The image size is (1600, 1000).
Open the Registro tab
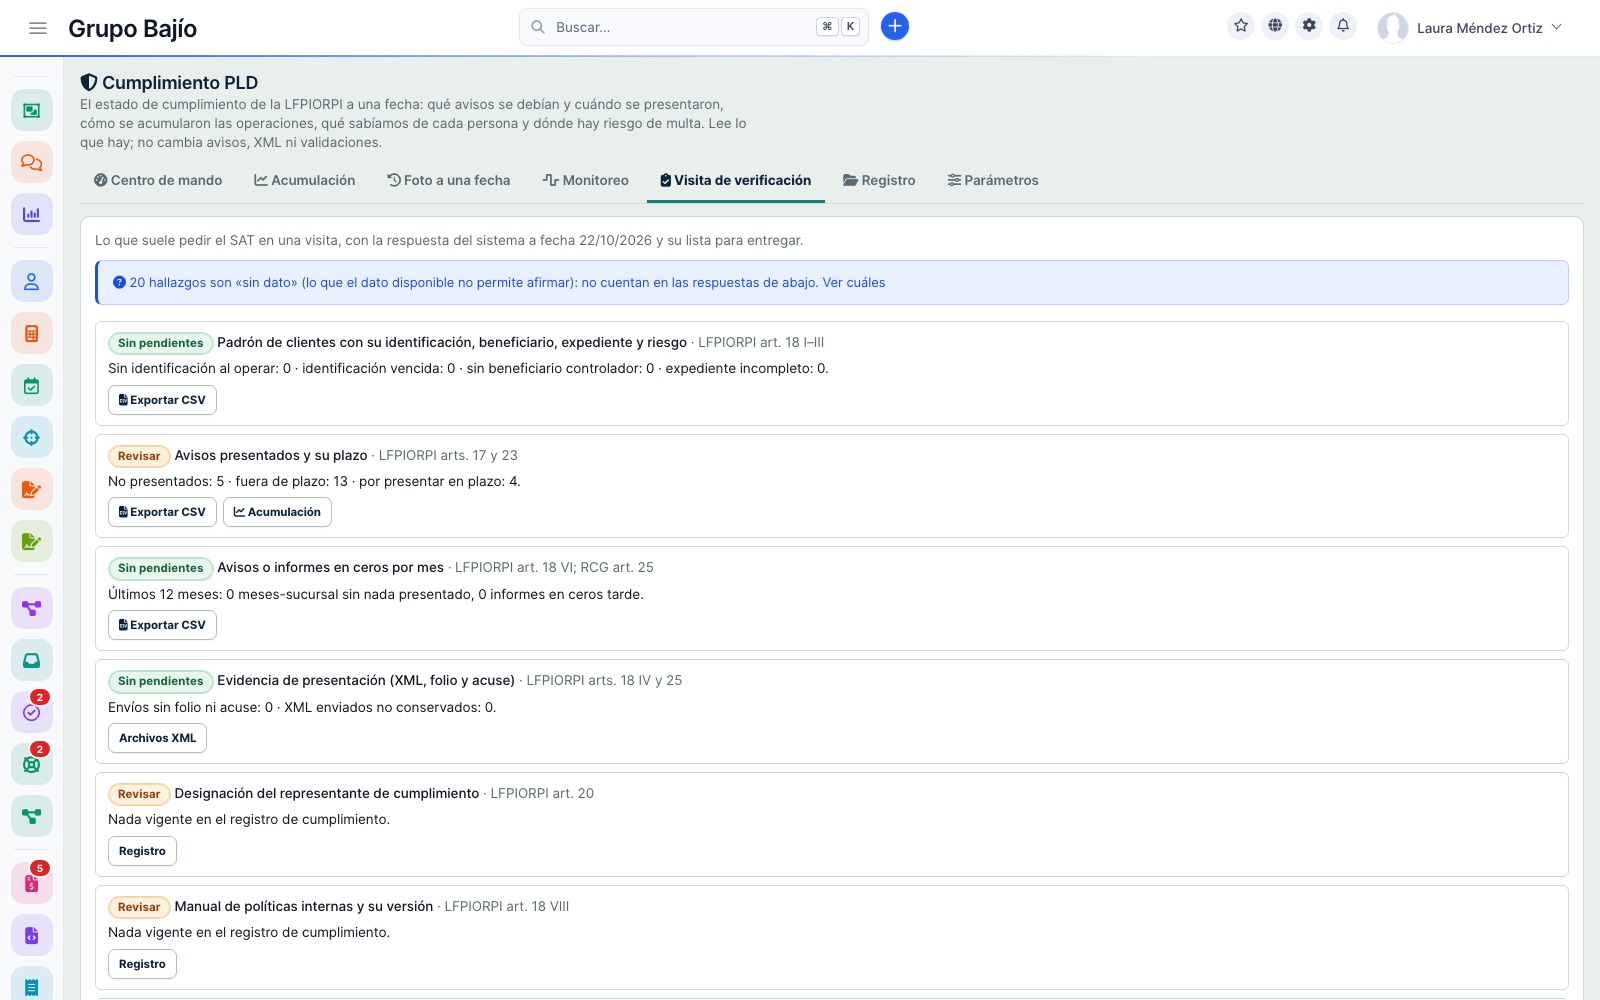[880, 180]
